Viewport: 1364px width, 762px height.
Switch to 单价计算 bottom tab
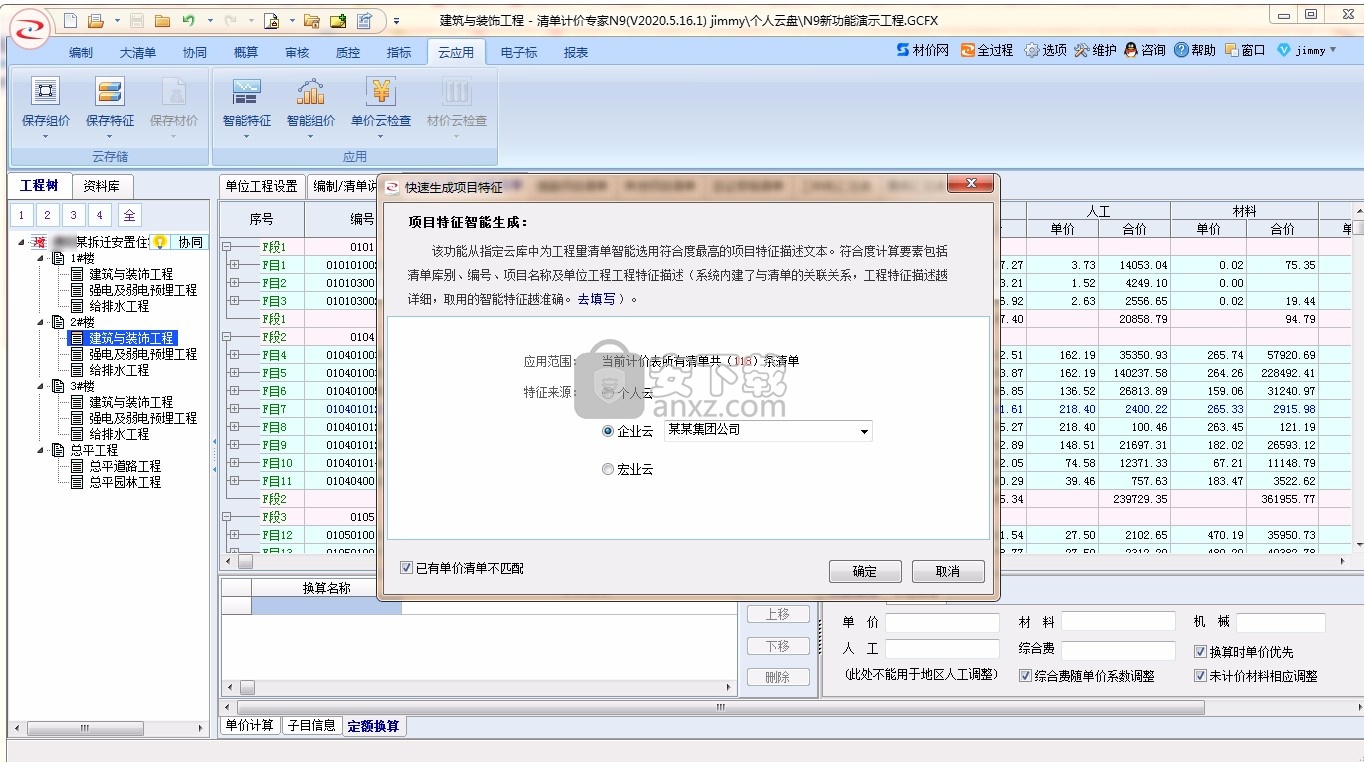[250, 726]
